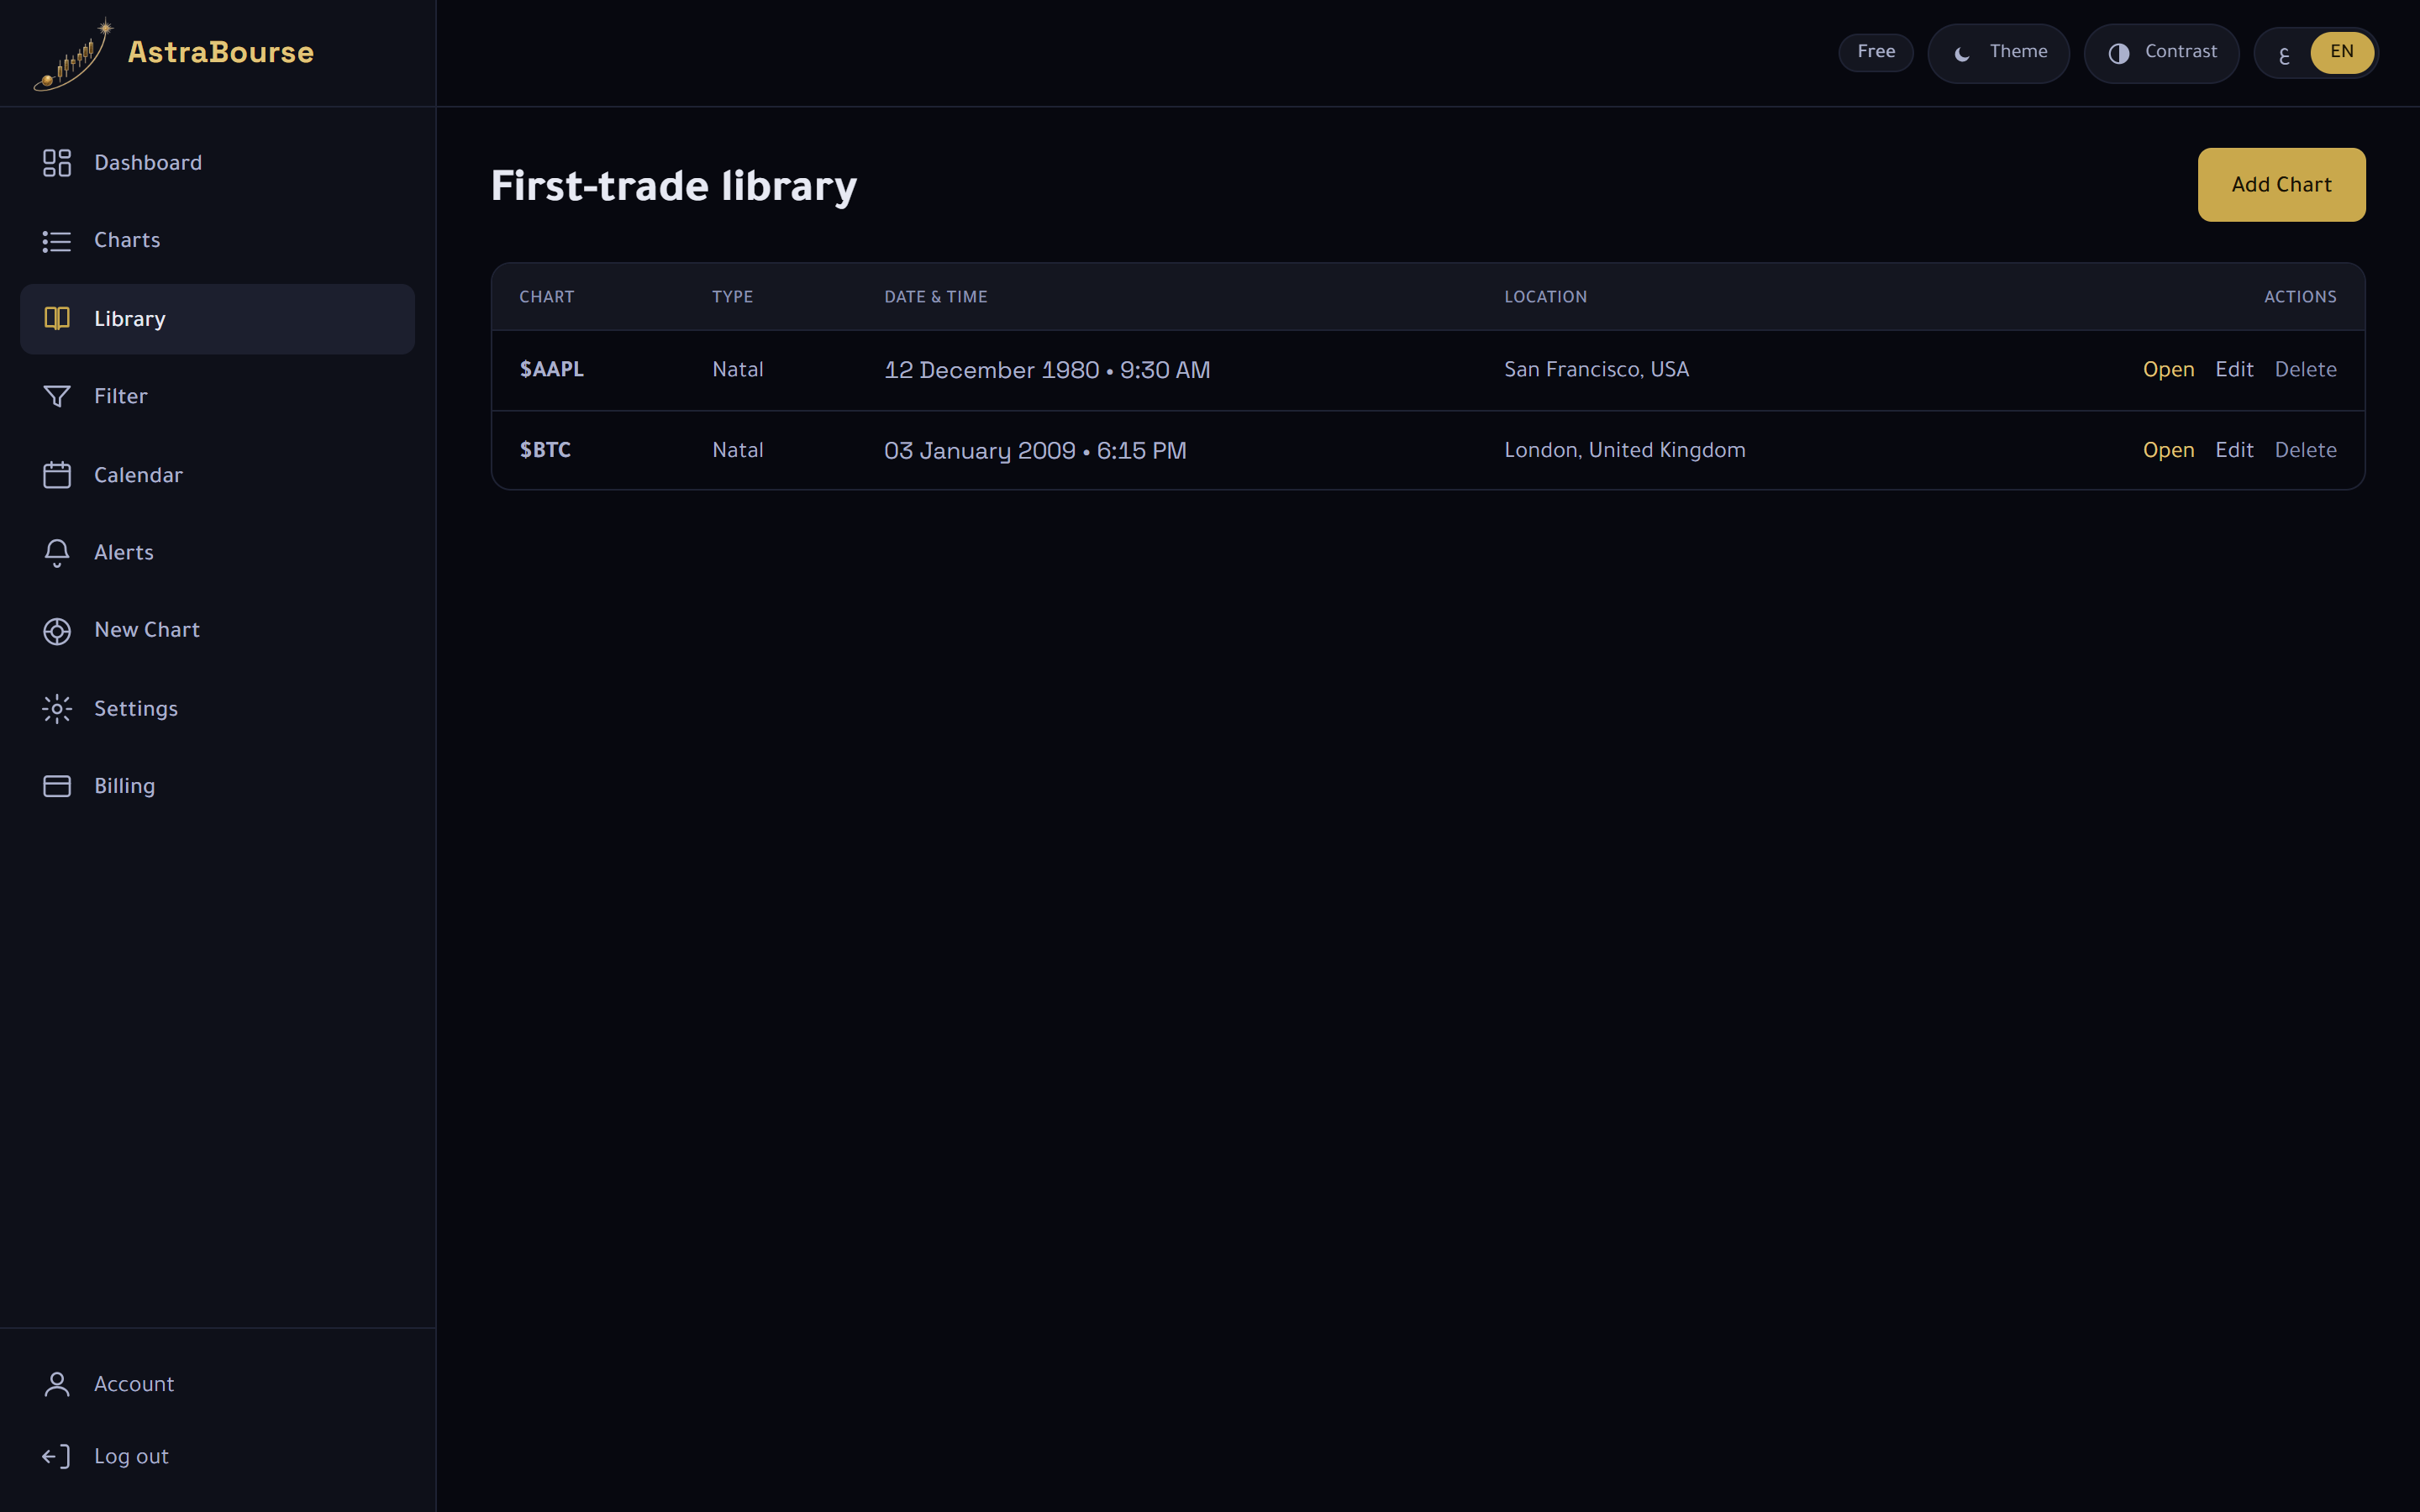The width and height of the screenshot is (2420, 1512).
Task: Select the EN language option
Action: coord(2342,53)
